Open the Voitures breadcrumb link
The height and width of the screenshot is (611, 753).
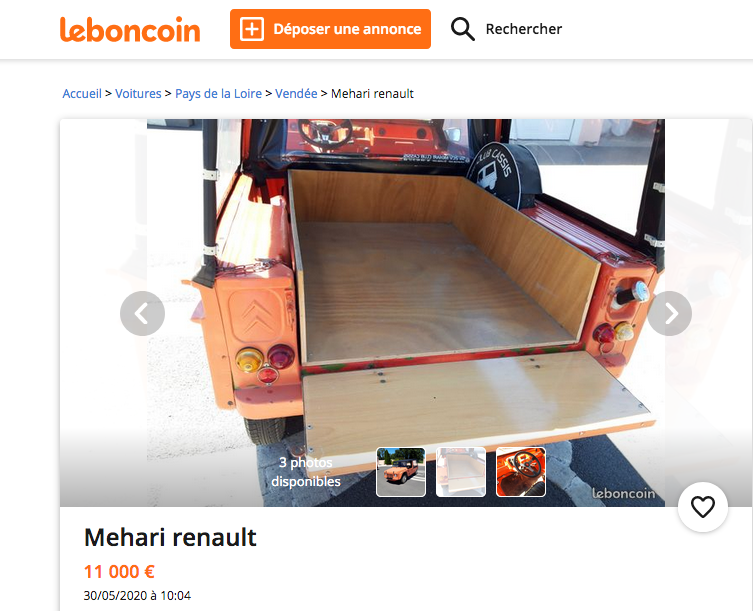(138, 94)
